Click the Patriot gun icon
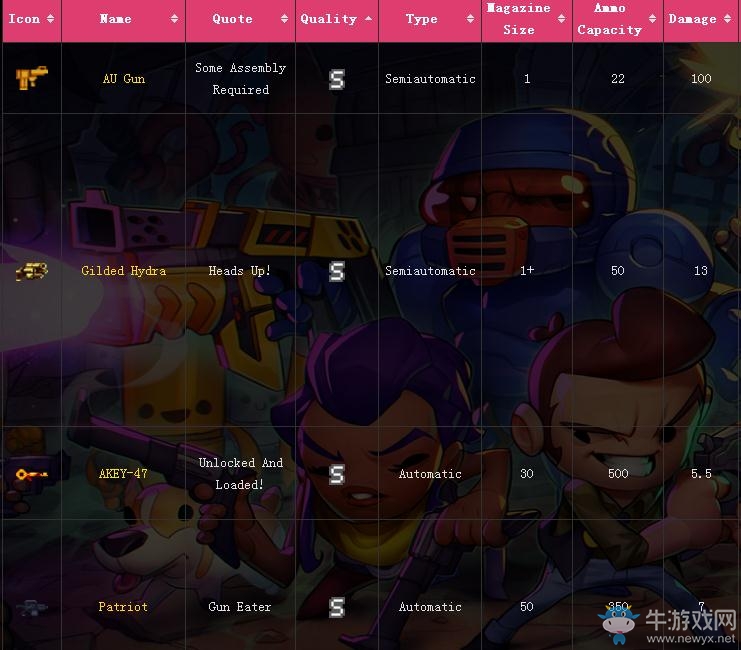 click(x=32, y=607)
